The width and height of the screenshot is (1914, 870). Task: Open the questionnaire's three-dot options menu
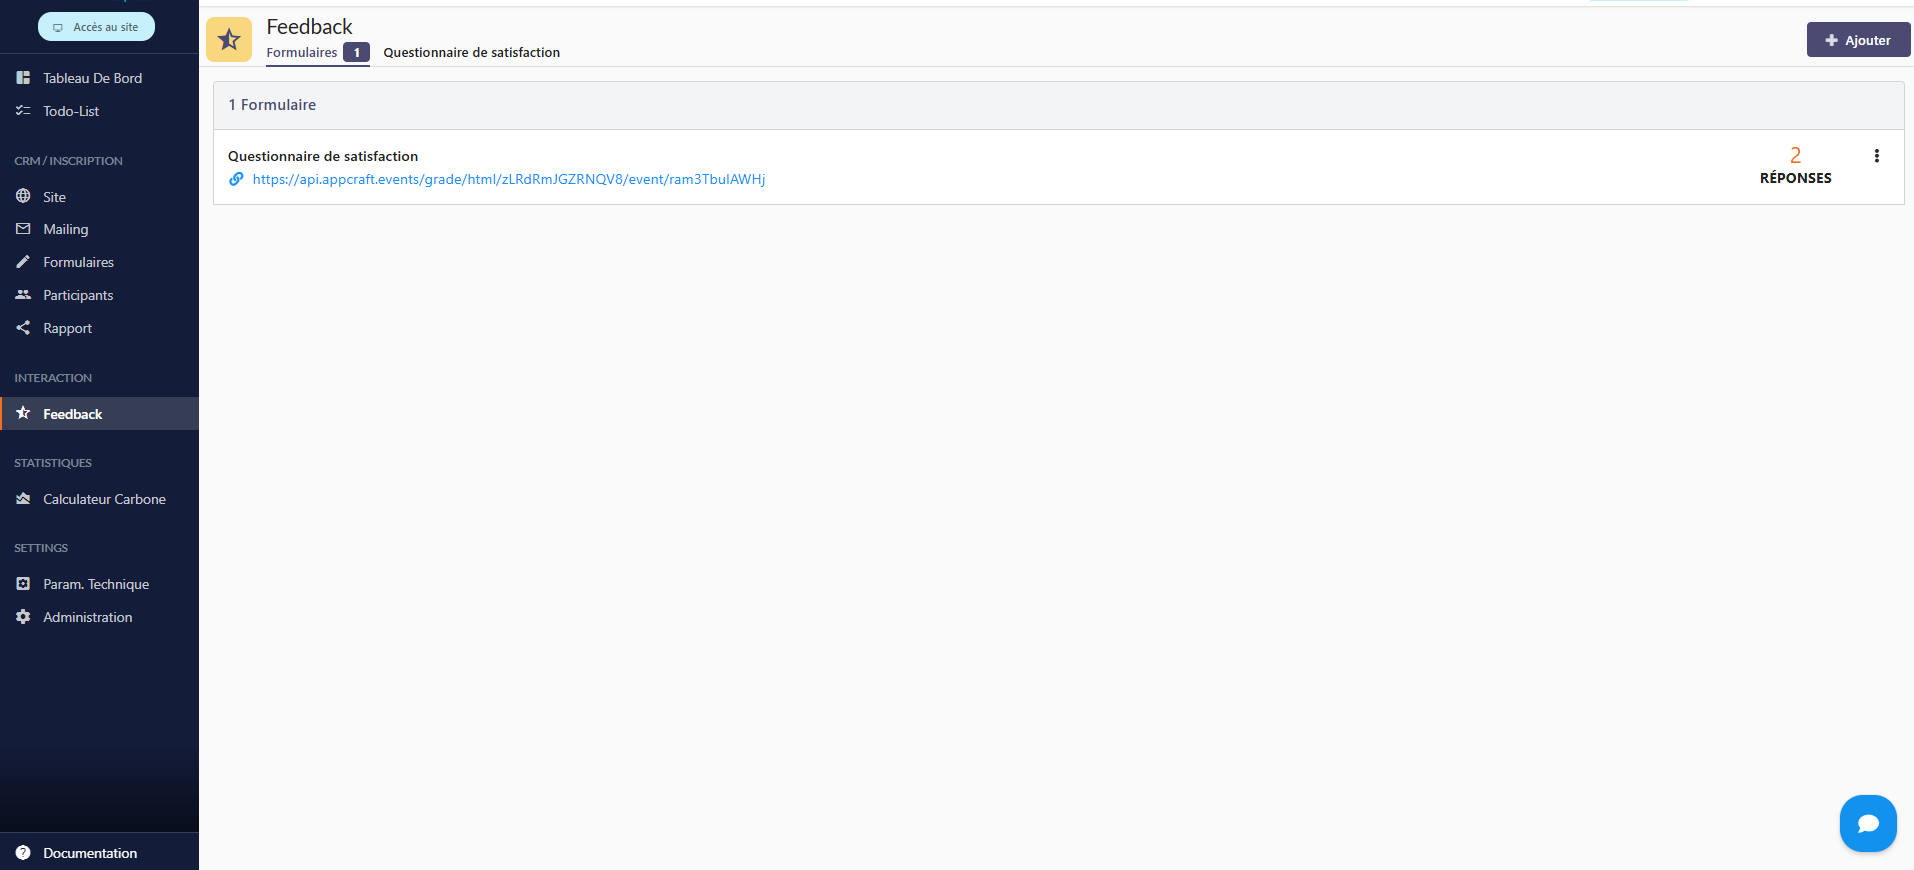click(x=1876, y=156)
